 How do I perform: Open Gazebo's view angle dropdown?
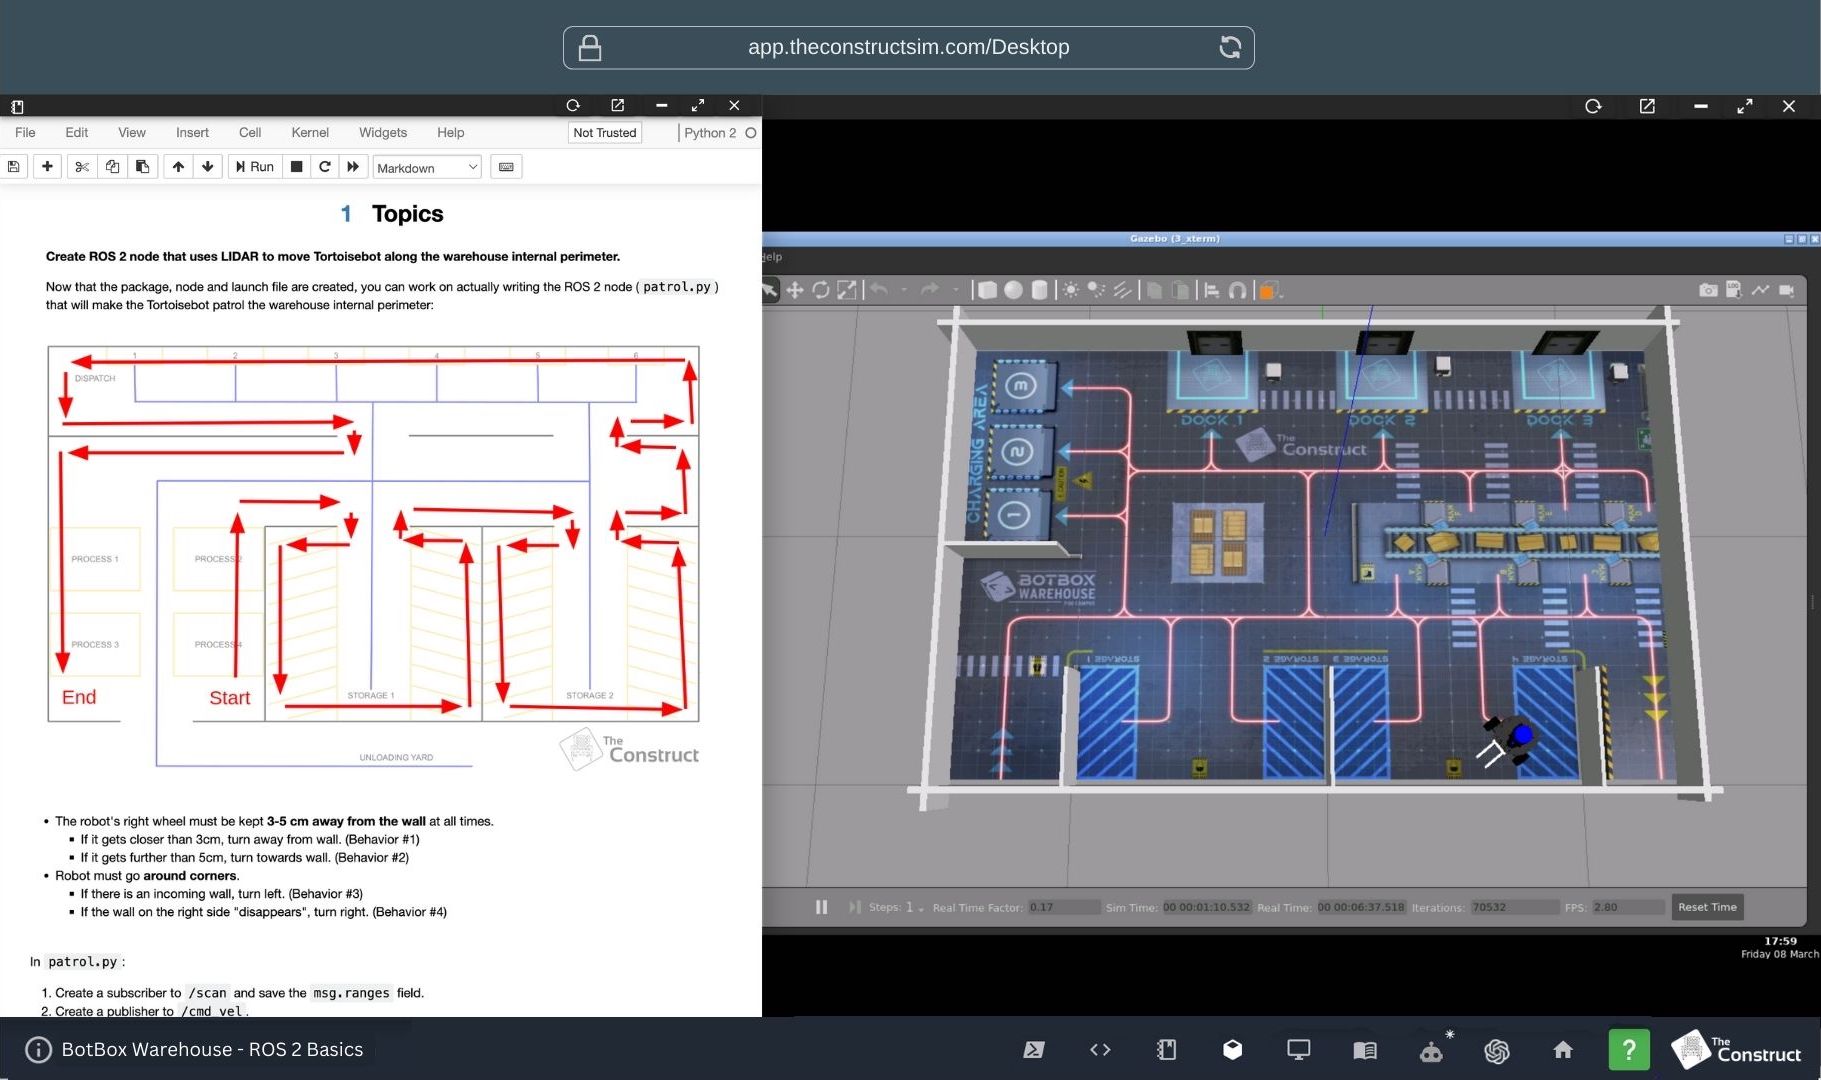pos(1269,290)
